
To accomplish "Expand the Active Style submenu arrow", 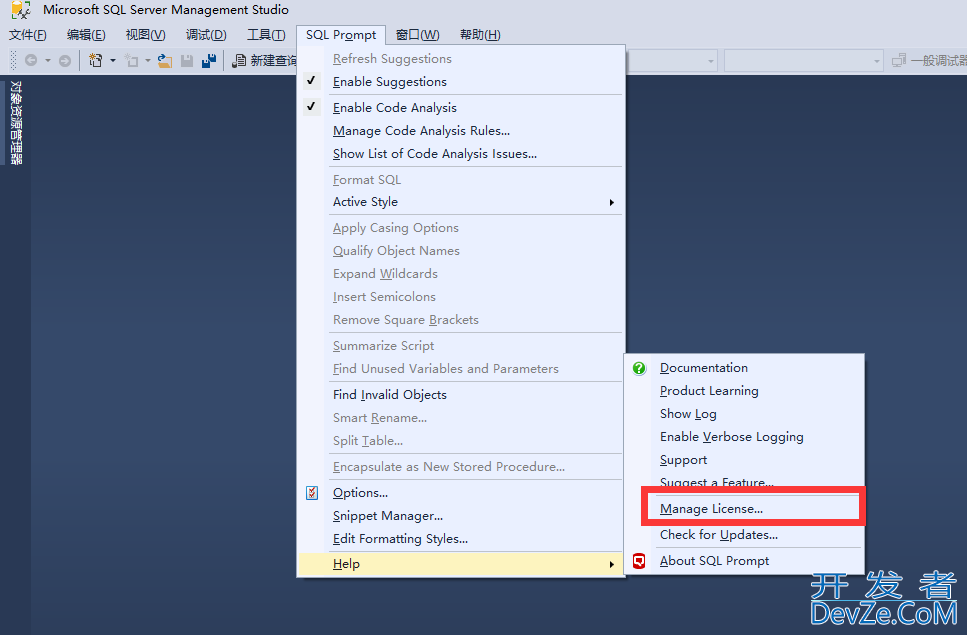I will [611, 202].
